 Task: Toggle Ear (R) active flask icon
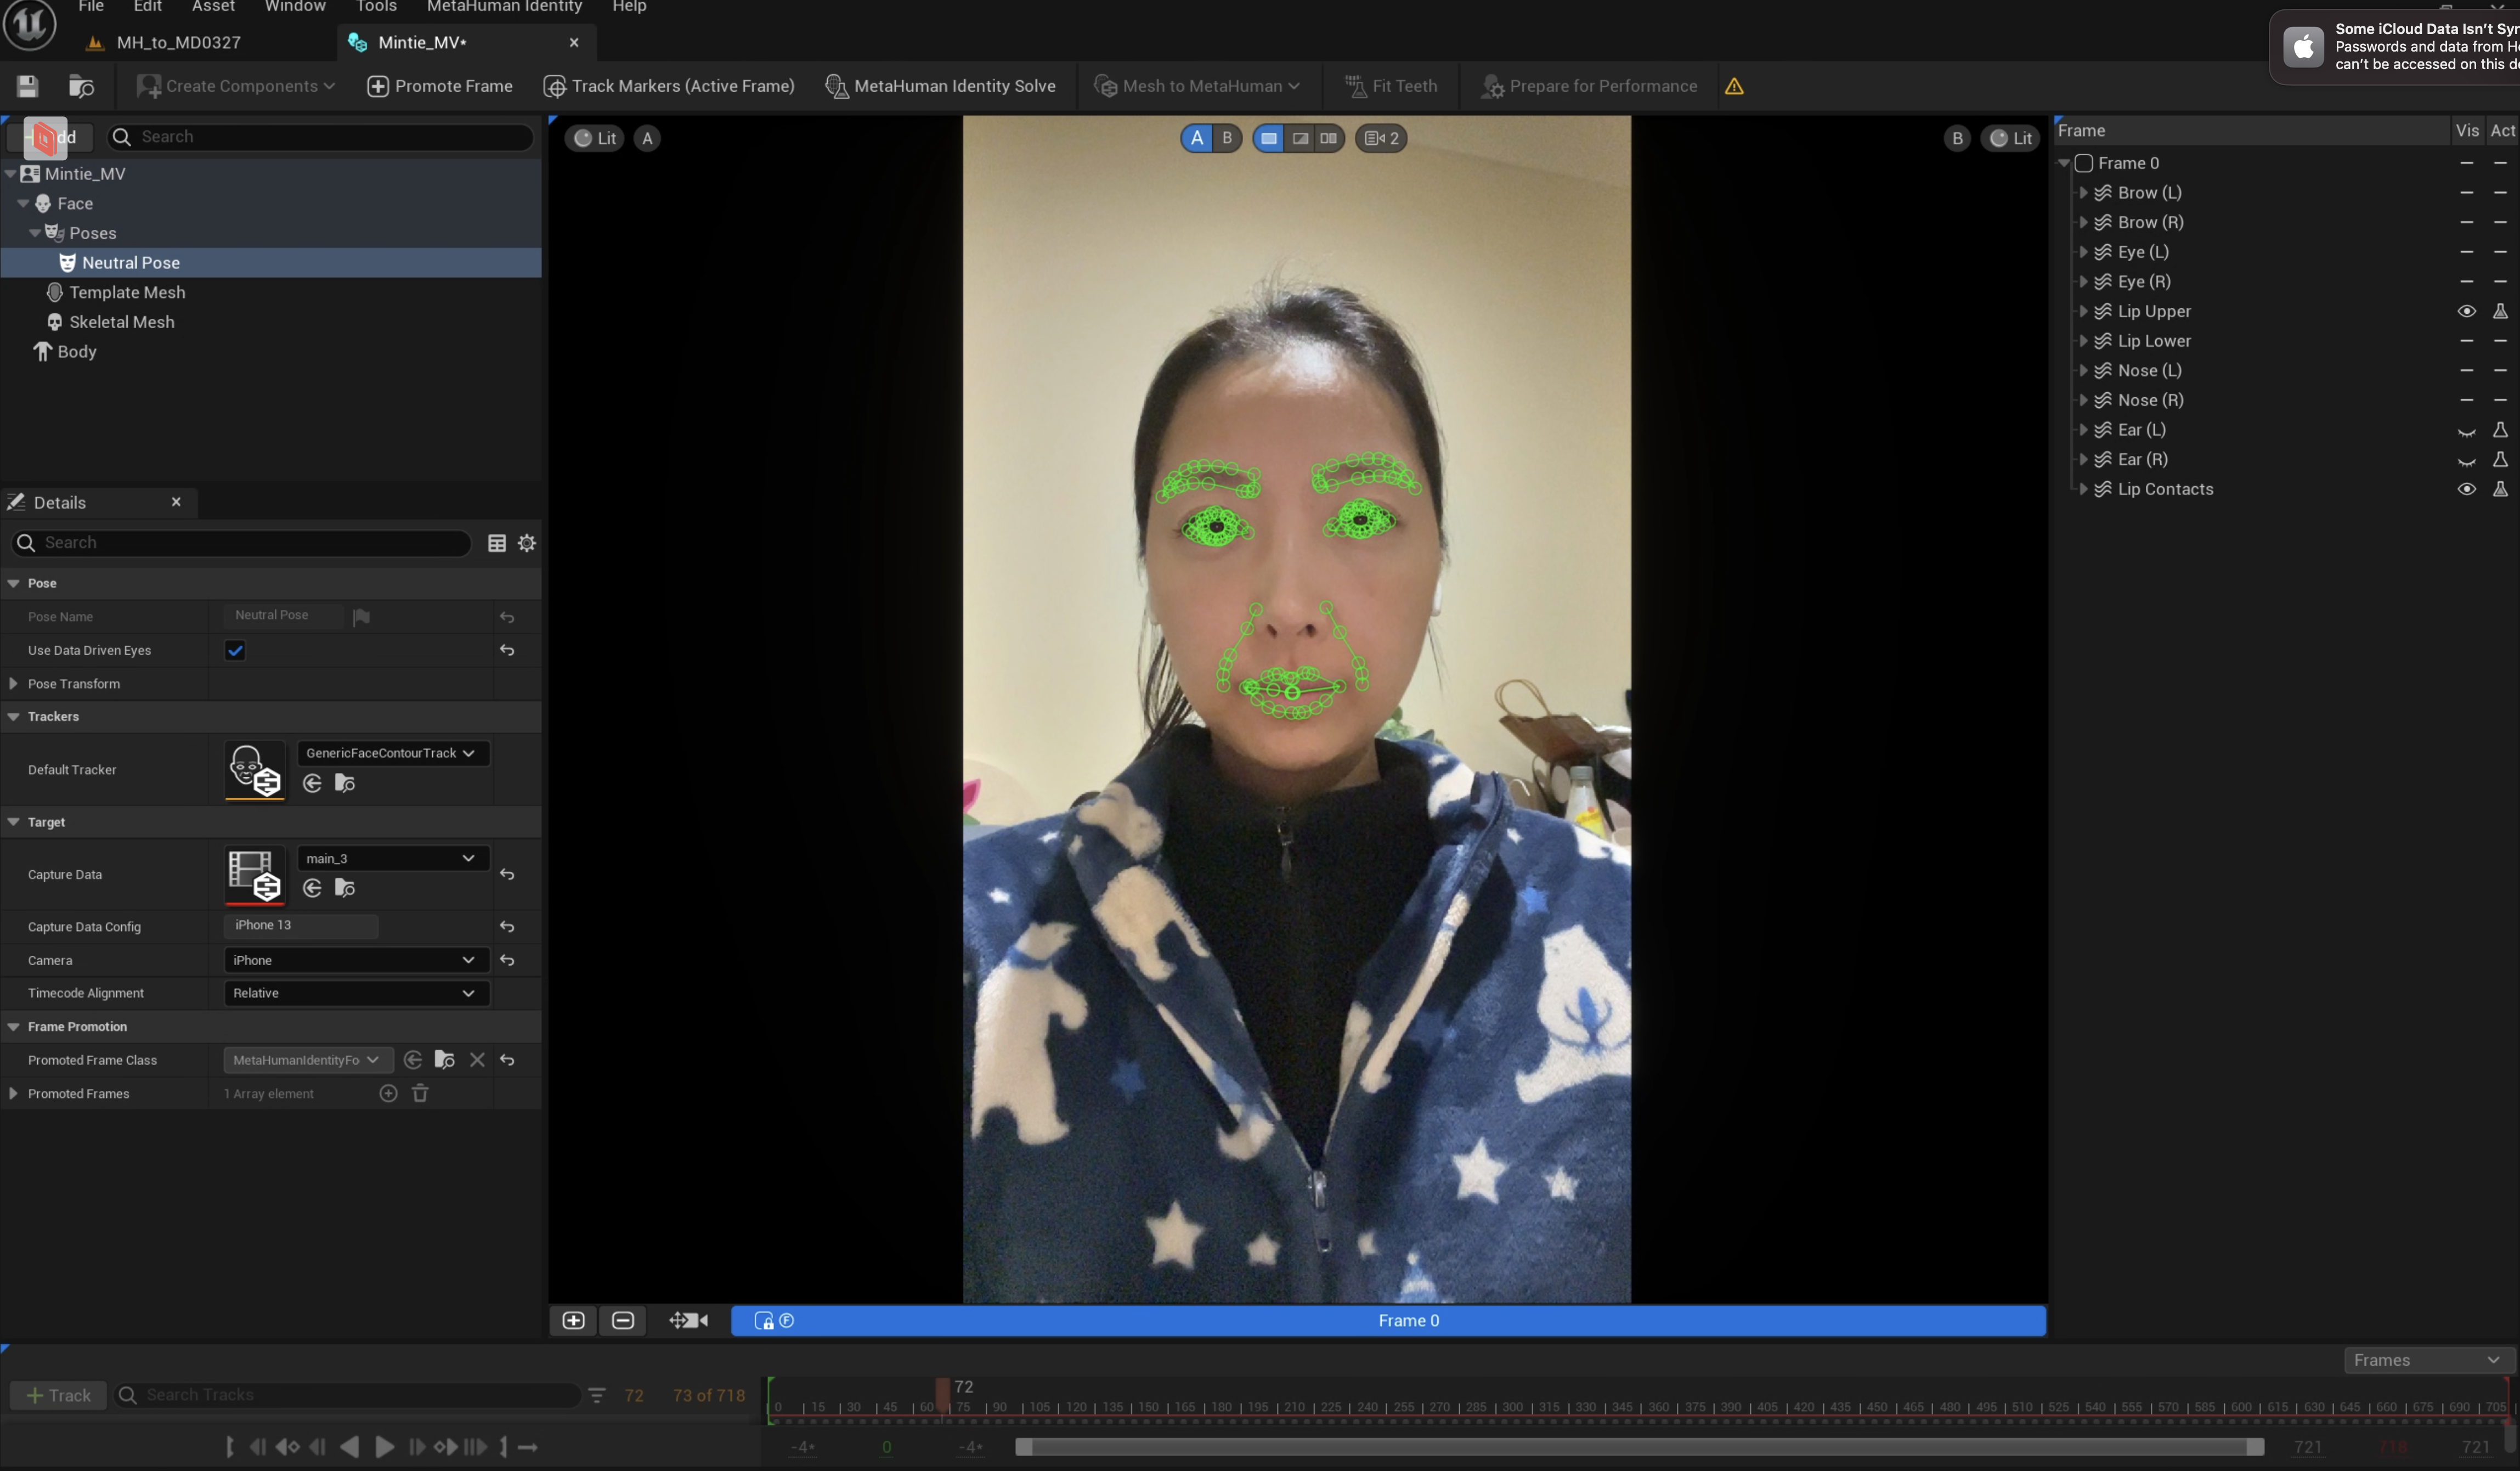click(x=2499, y=459)
